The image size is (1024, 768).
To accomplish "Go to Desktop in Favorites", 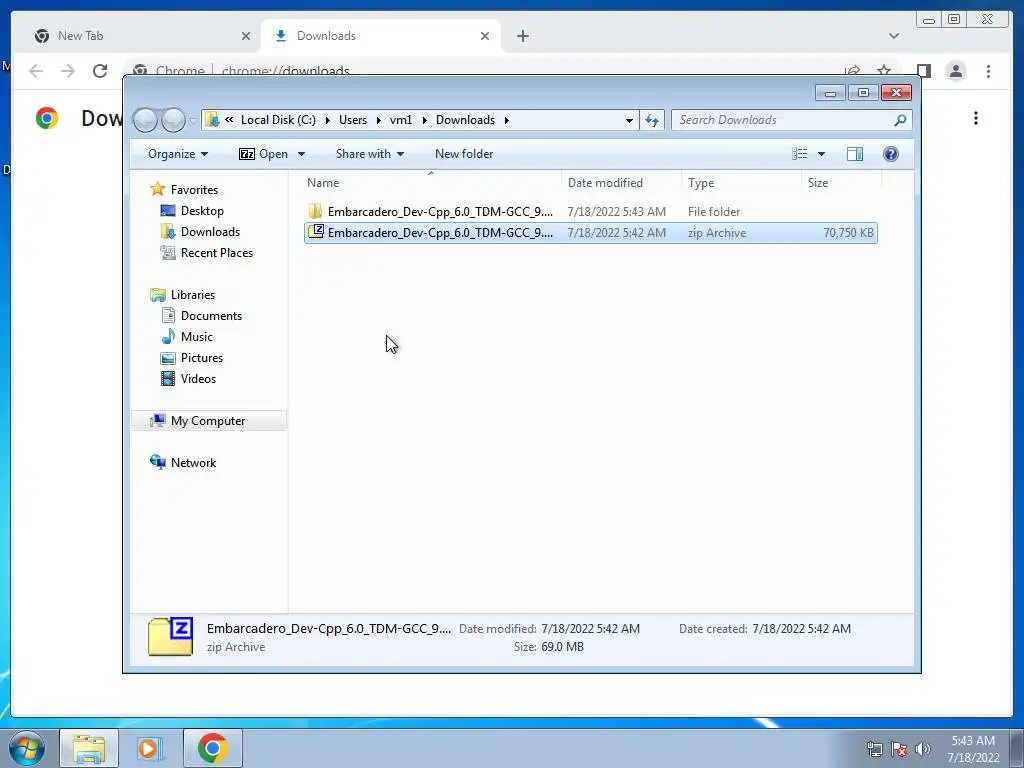I will click(202, 211).
